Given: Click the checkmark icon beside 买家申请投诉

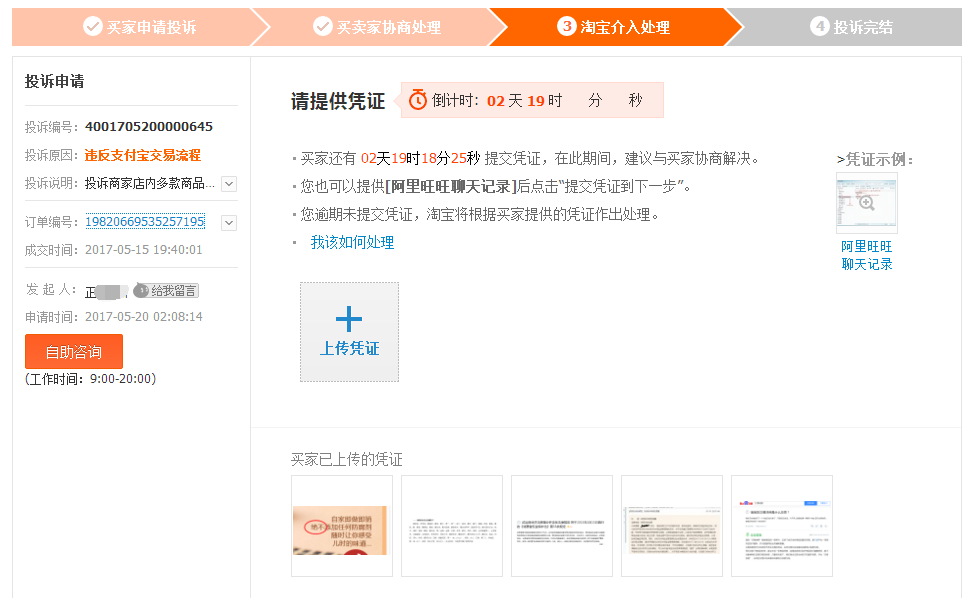Looking at the screenshot, I should tap(93, 26).
